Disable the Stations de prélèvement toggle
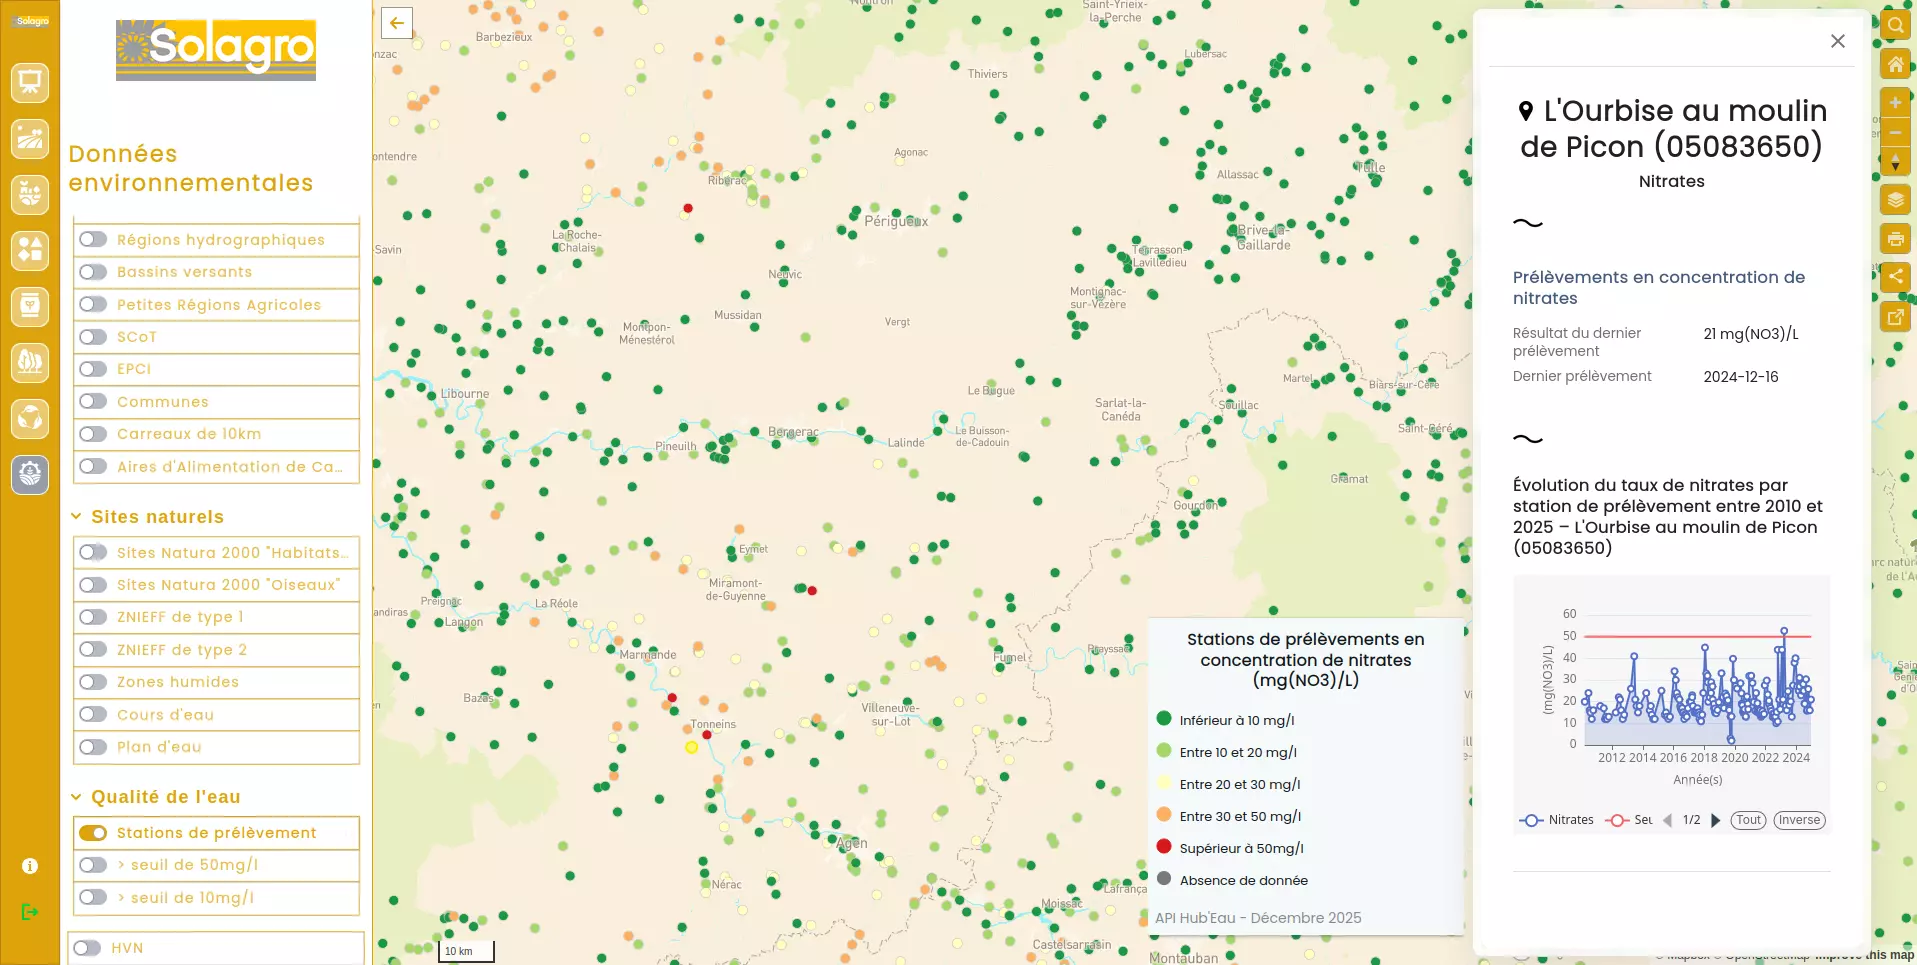The image size is (1917, 965). coord(93,833)
